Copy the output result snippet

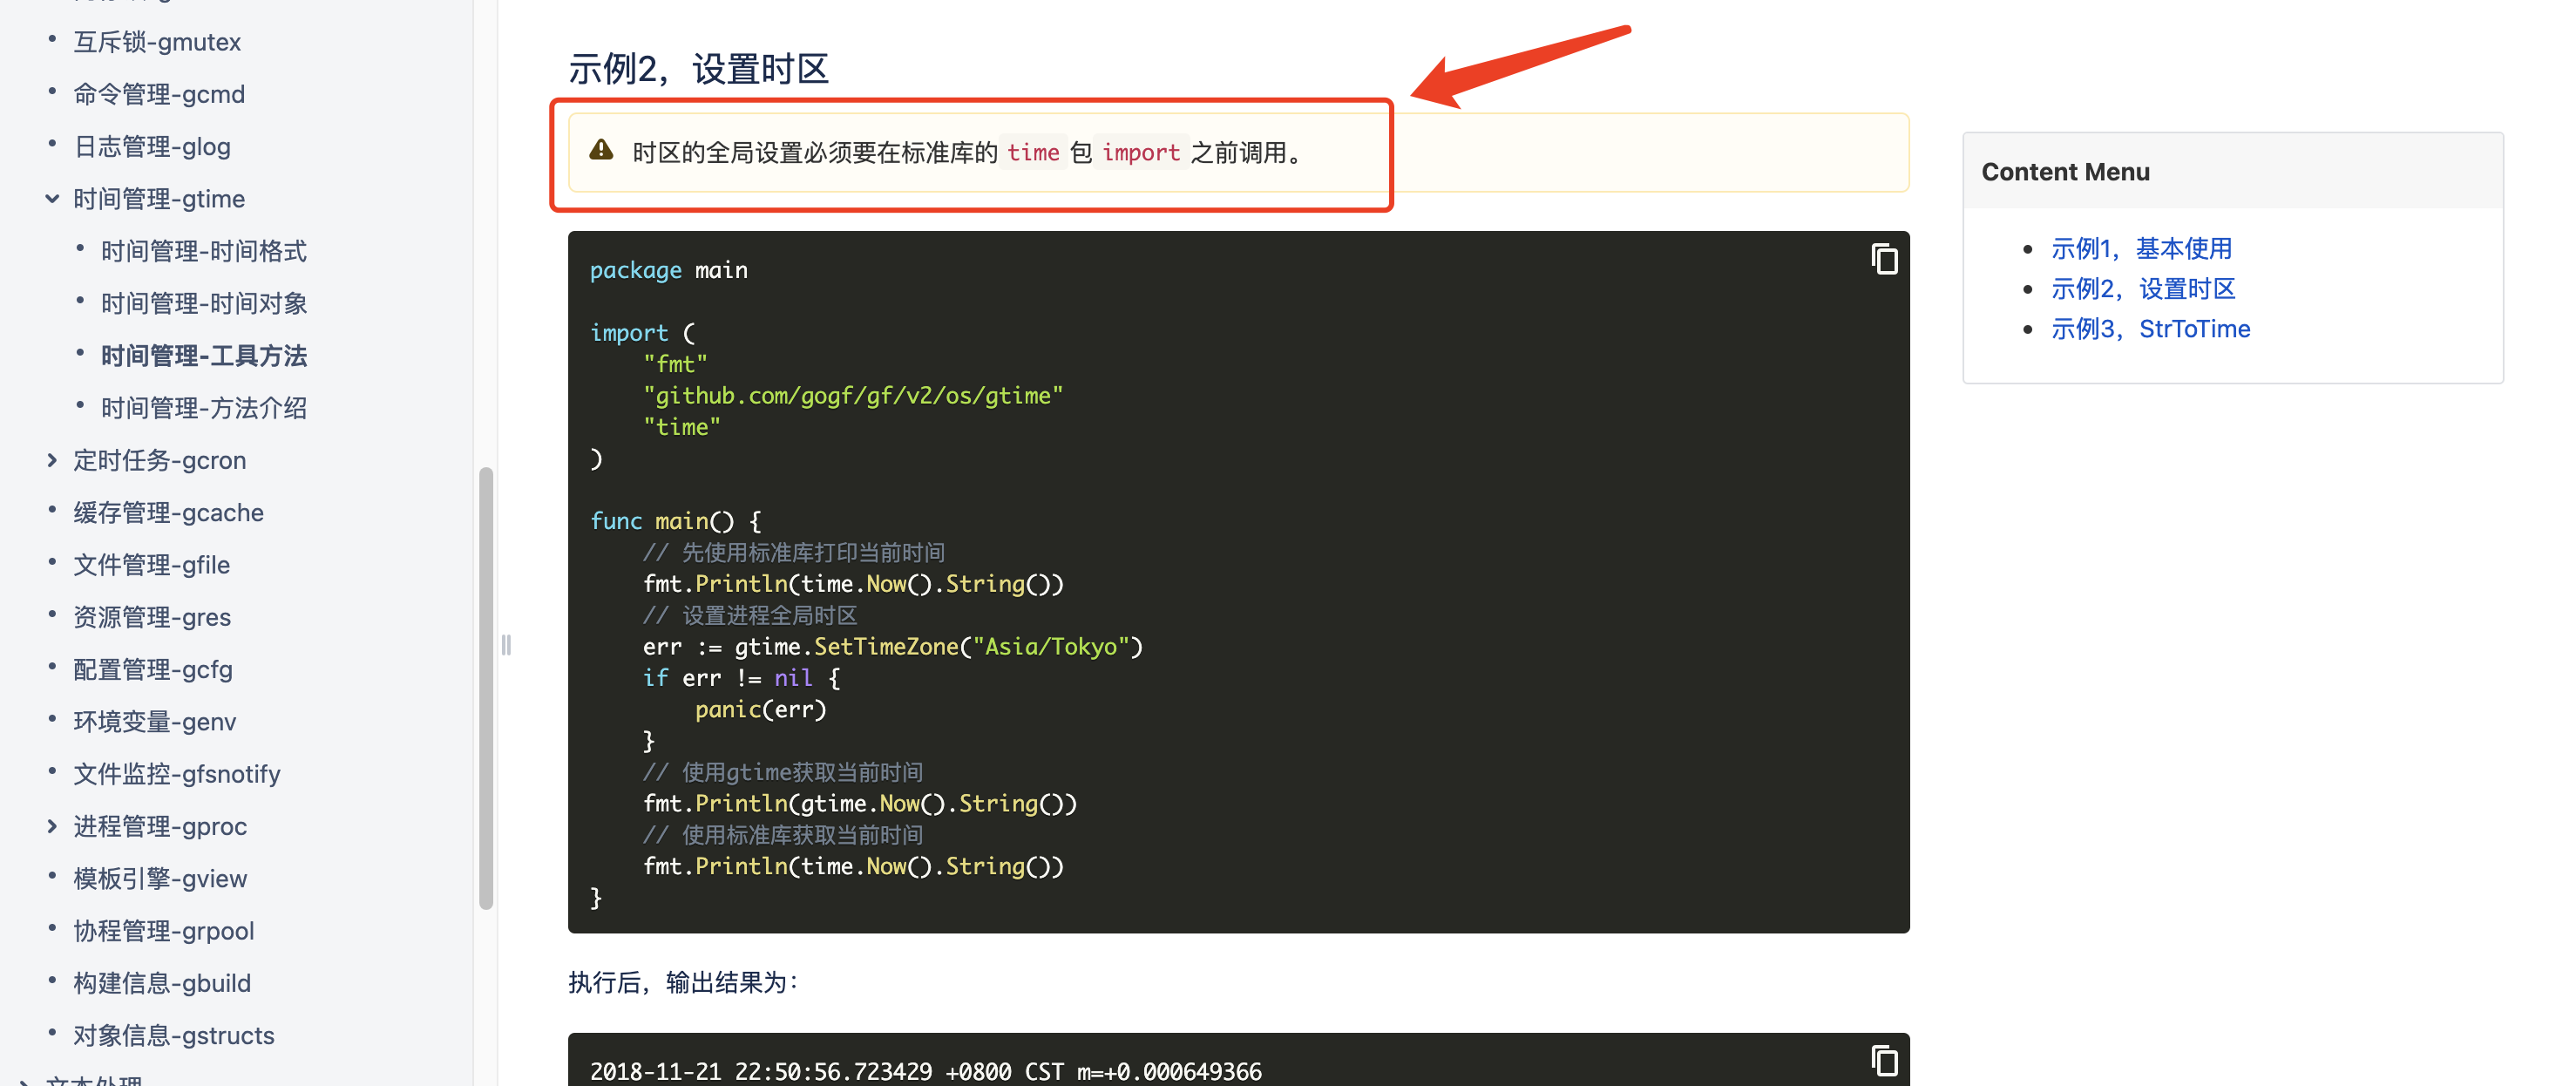coord(1884,1061)
